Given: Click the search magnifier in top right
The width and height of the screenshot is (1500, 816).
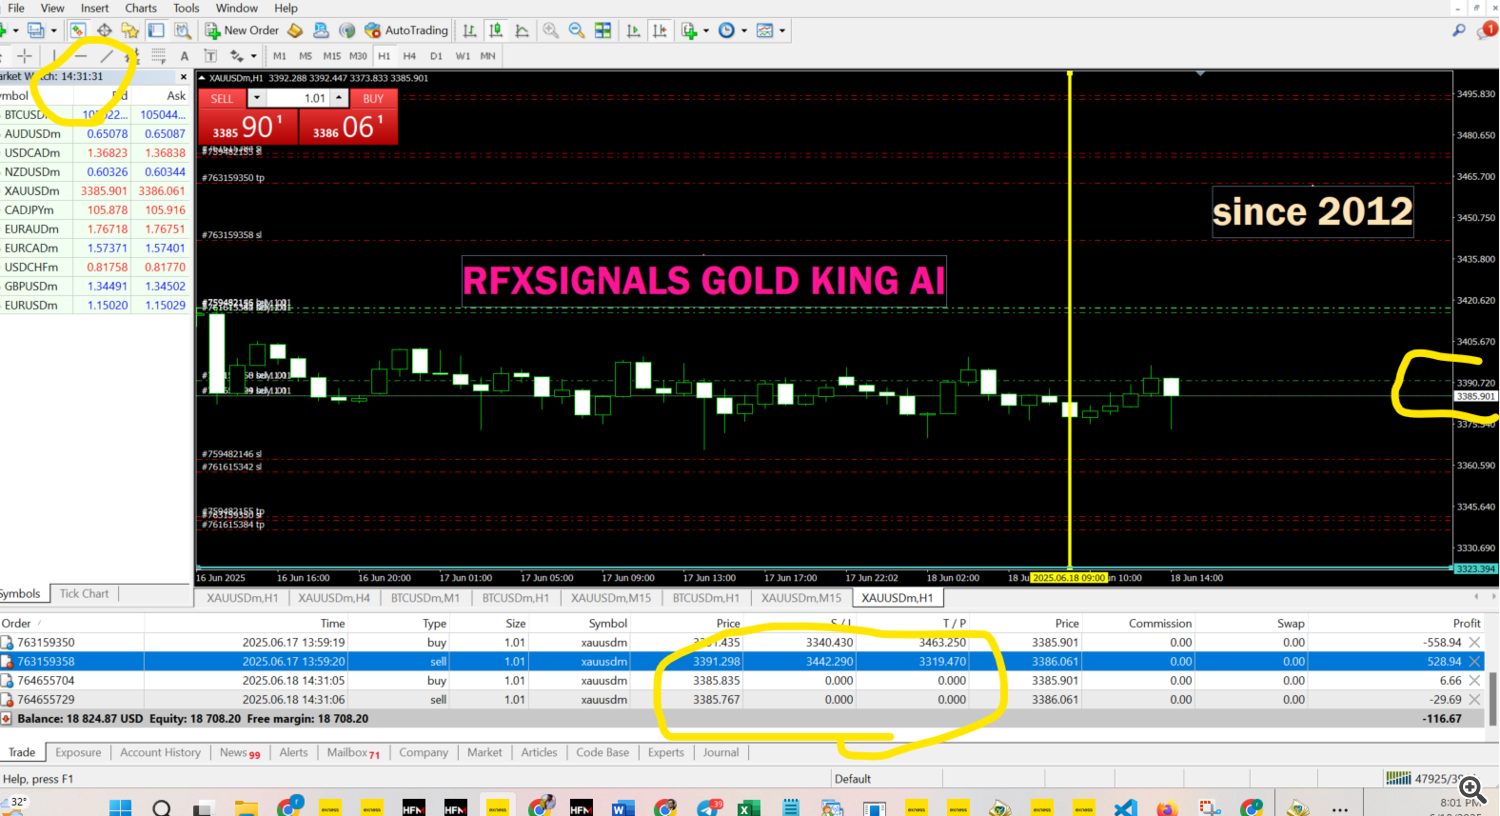Looking at the screenshot, I should point(1459,31).
